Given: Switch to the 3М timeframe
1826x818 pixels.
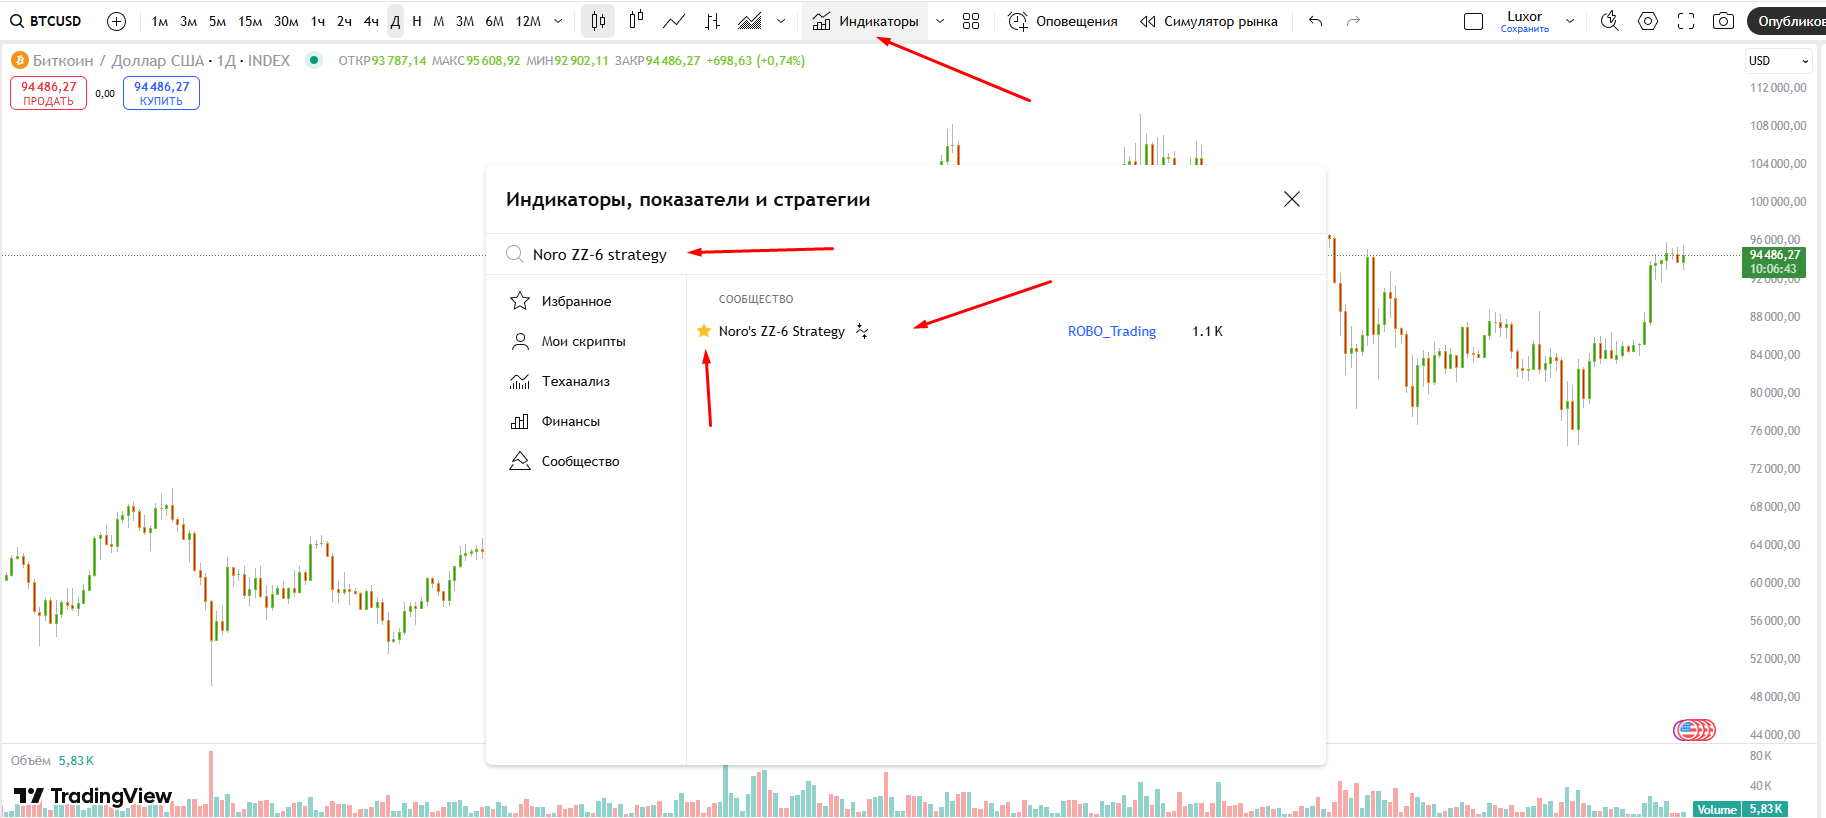Looking at the screenshot, I should tap(465, 21).
